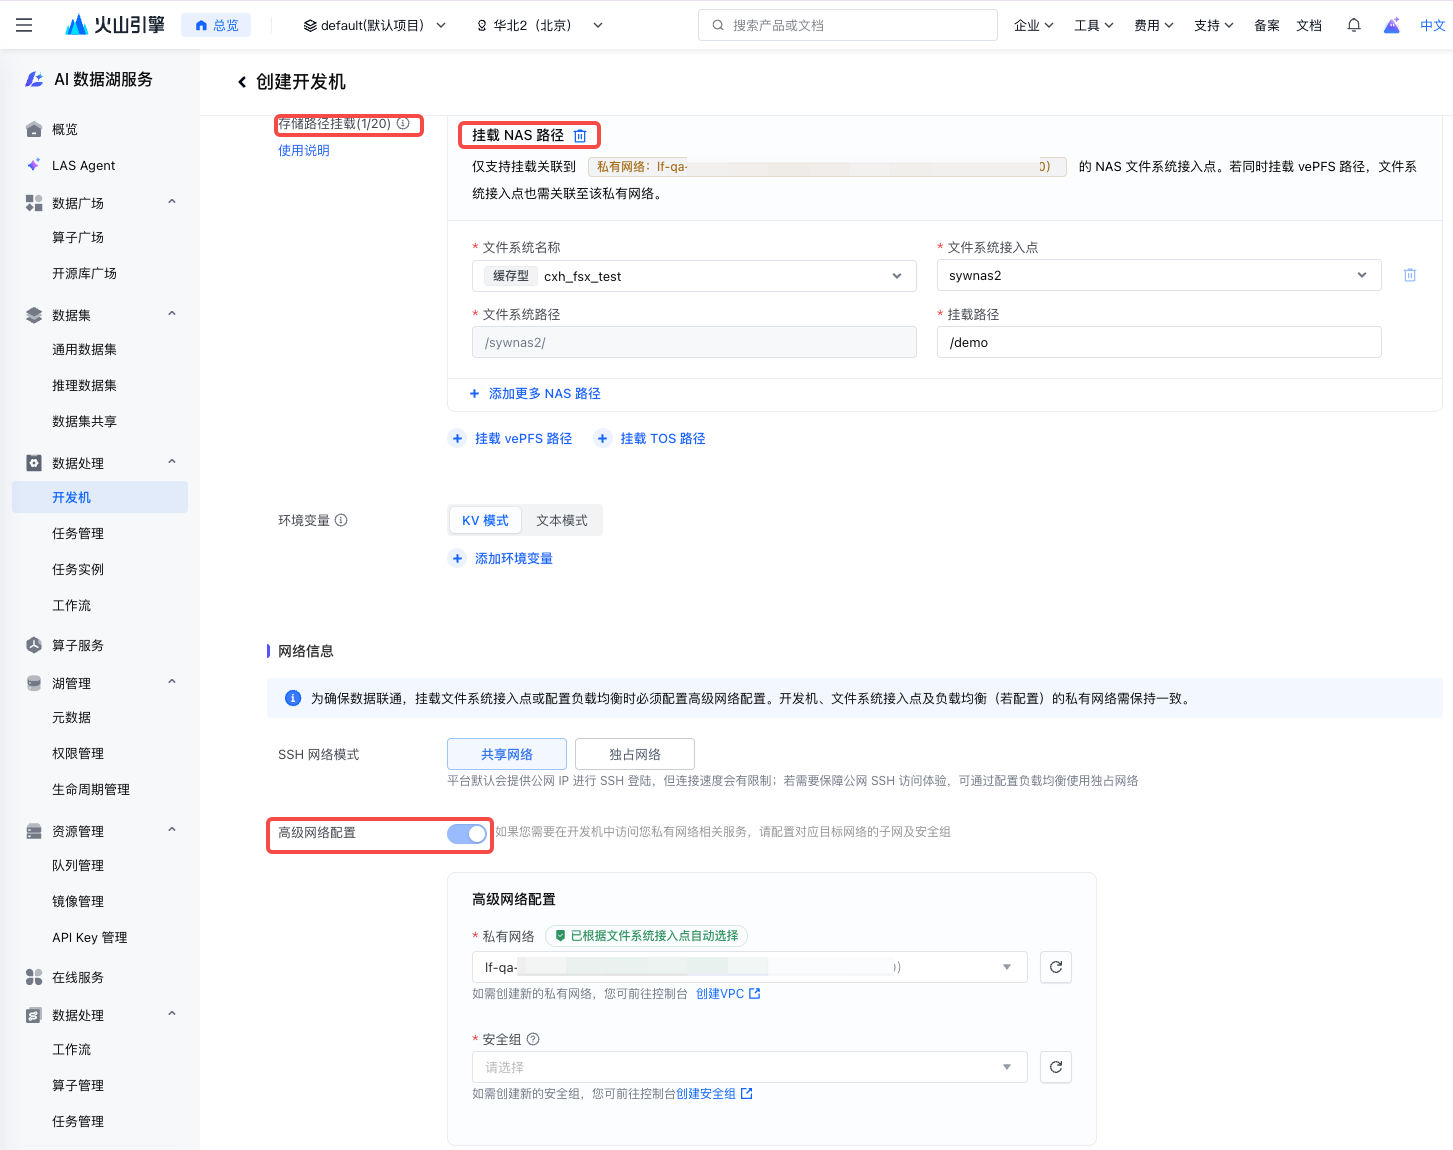Image resolution: width=1453 pixels, height=1150 pixels.
Task: Open 任务实例 in the sidebar
Action: coord(78,569)
